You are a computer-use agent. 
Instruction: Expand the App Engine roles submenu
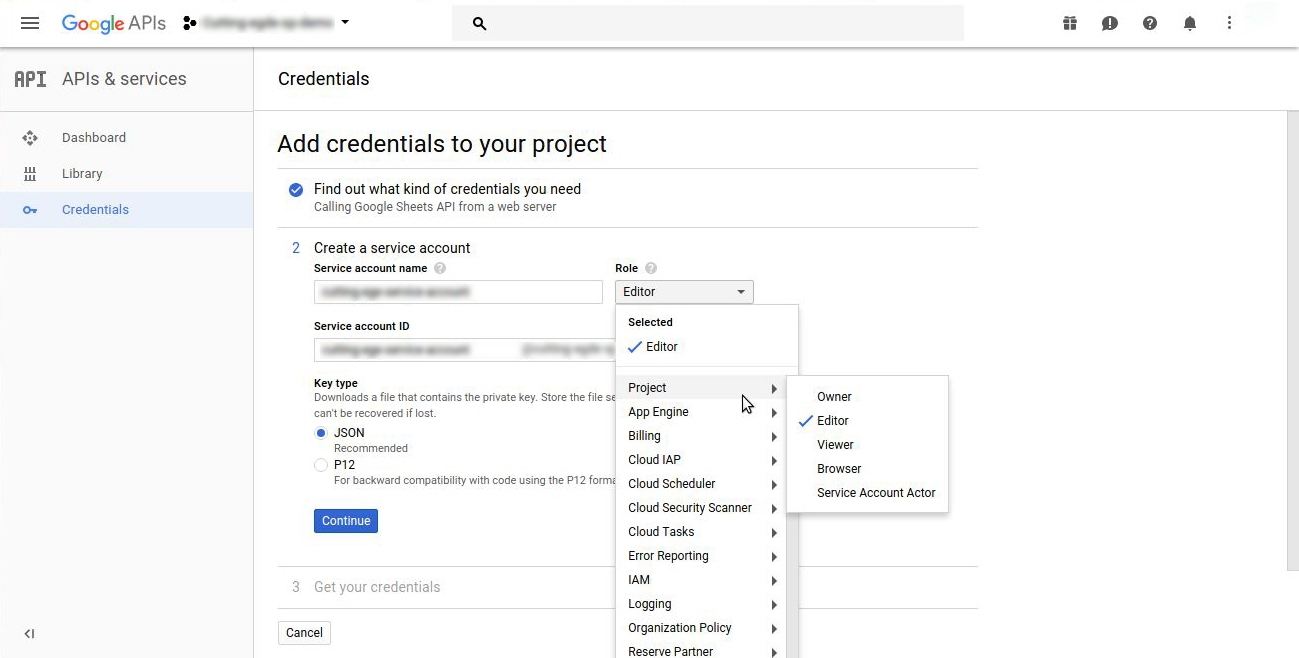pyautogui.click(x=701, y=412)
